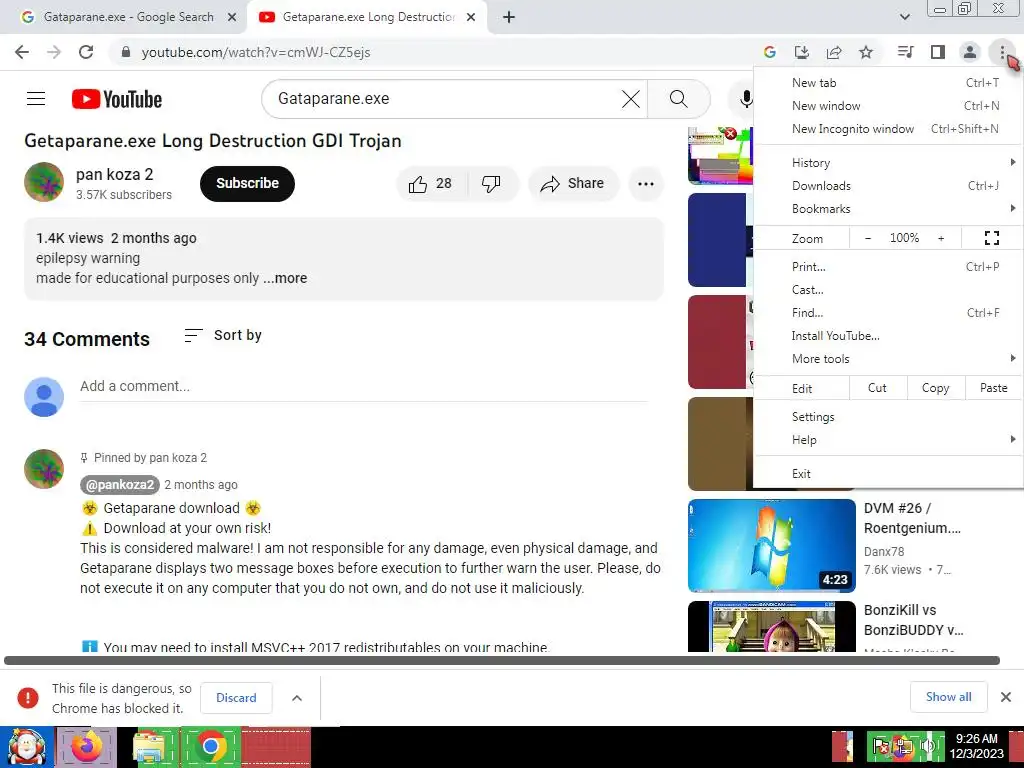The height and width of the screenshot is (768, 1024).
Task: Expand the Bookmarks submenu
Action: click(x=889, y=209)
